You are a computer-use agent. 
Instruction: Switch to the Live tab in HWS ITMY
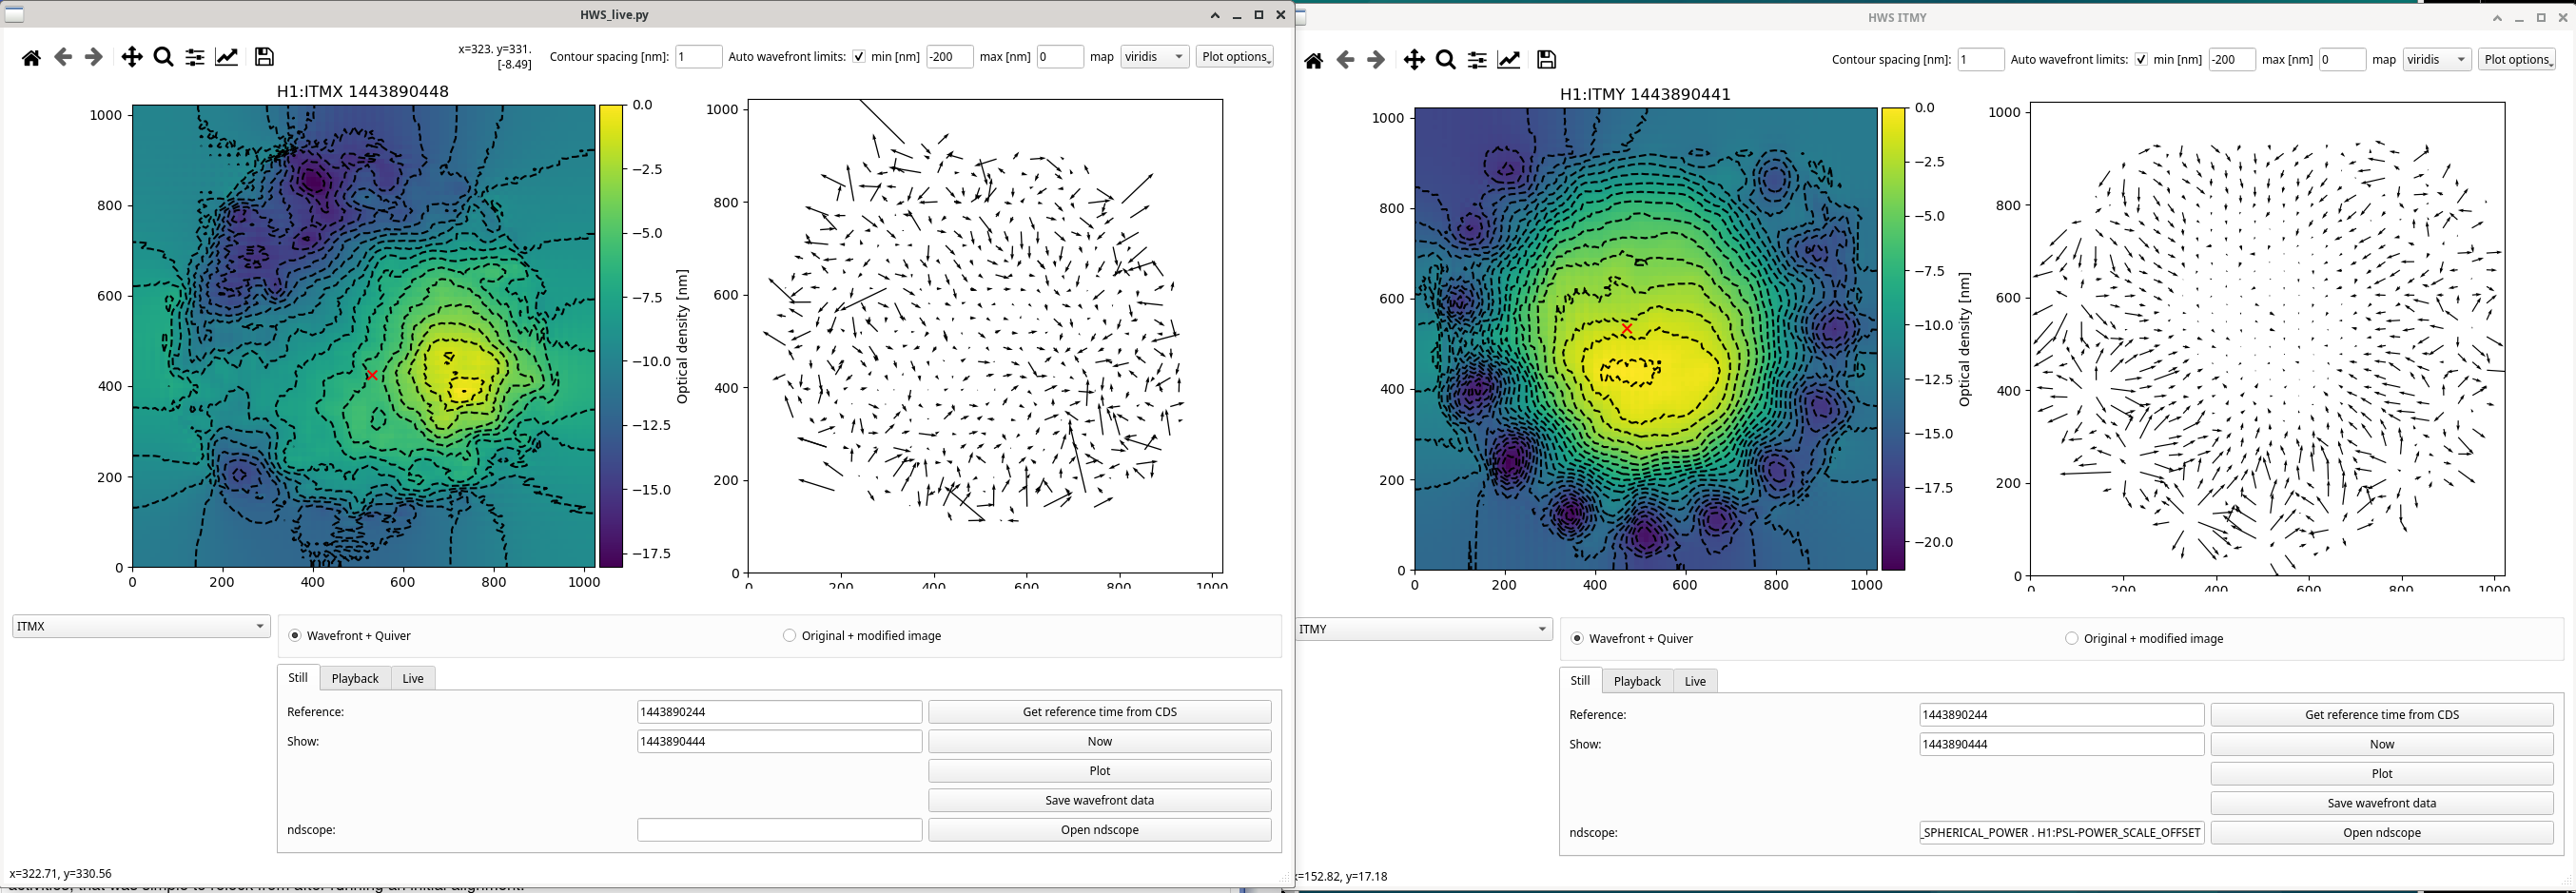(1695, 682)
